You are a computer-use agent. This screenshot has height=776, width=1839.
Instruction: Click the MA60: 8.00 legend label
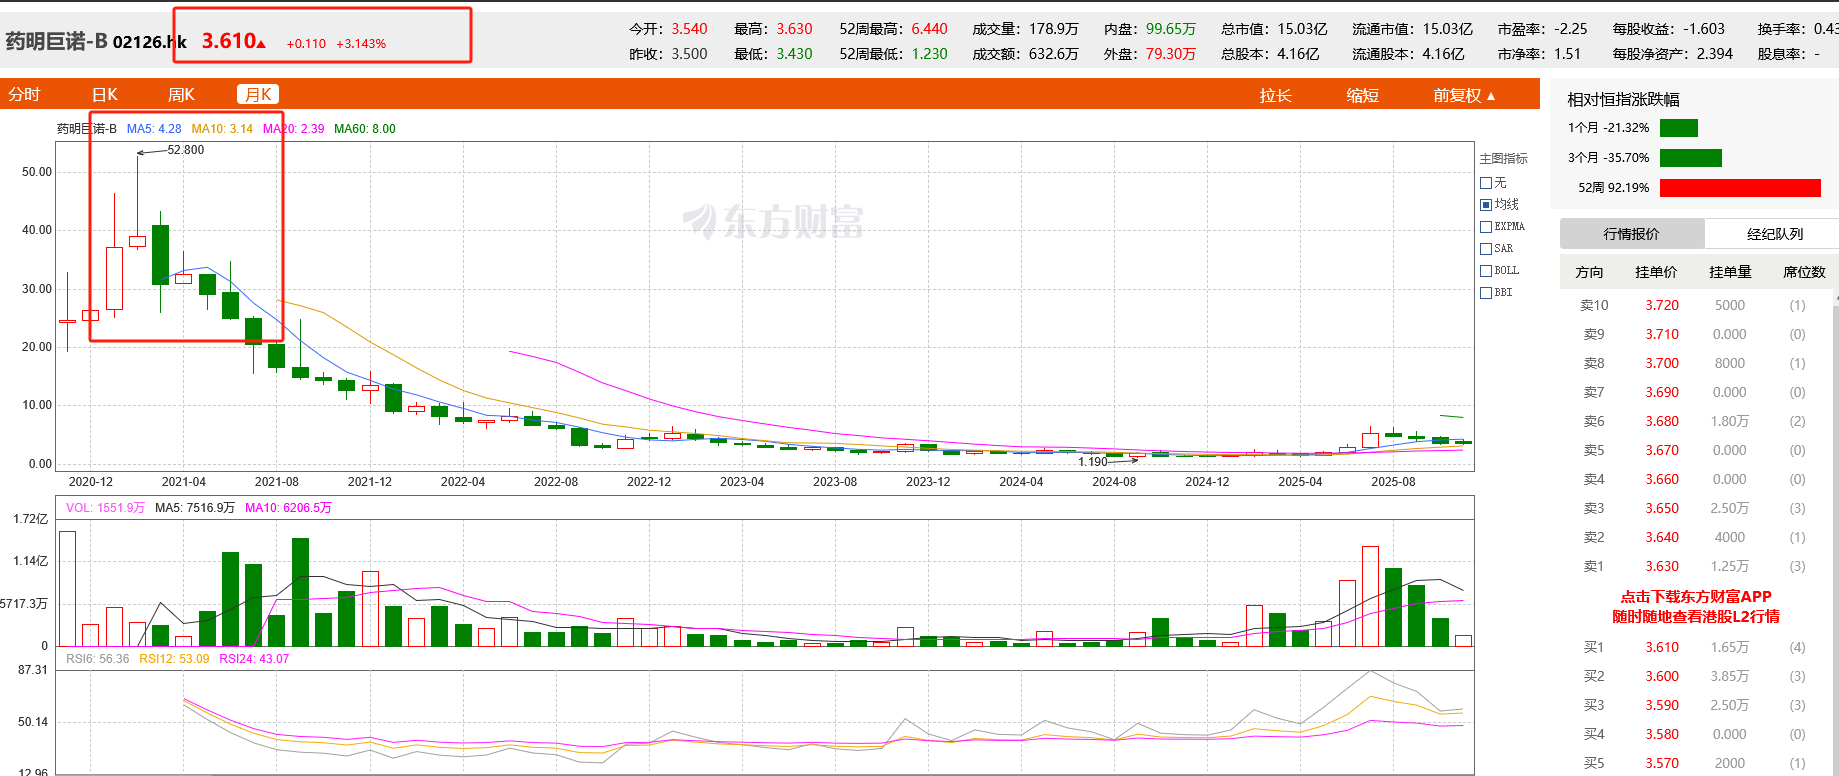pos(365,129)
